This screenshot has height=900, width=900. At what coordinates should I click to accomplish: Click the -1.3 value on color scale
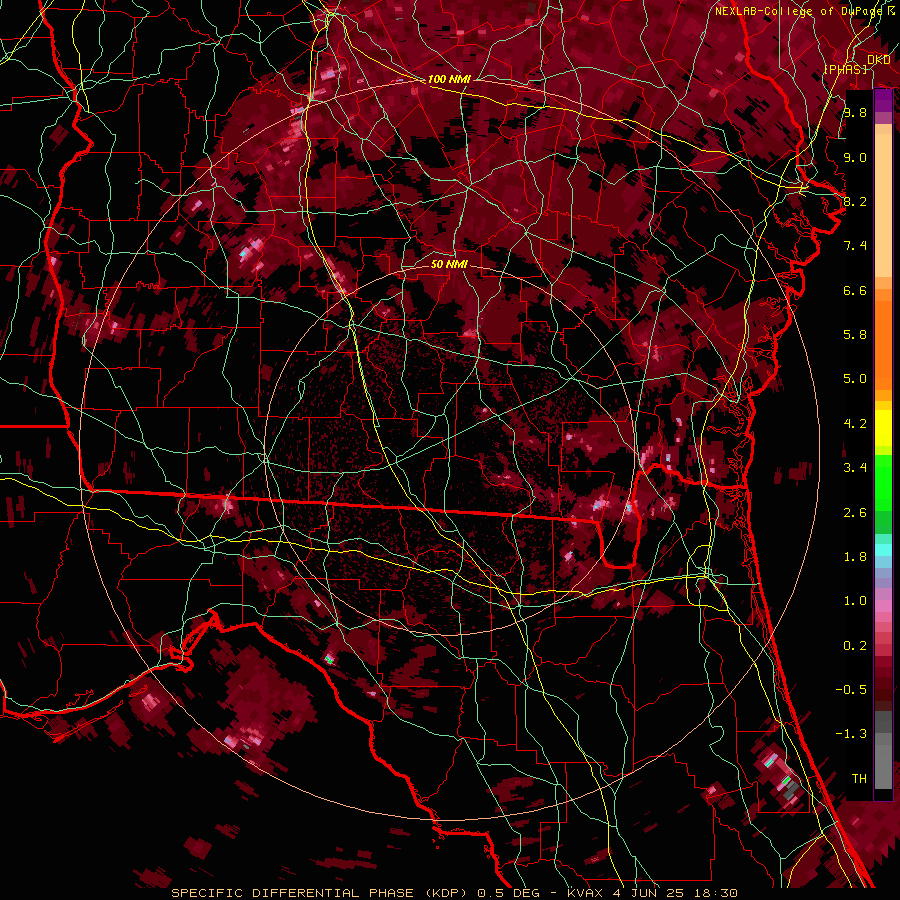(x=851, y=734)
